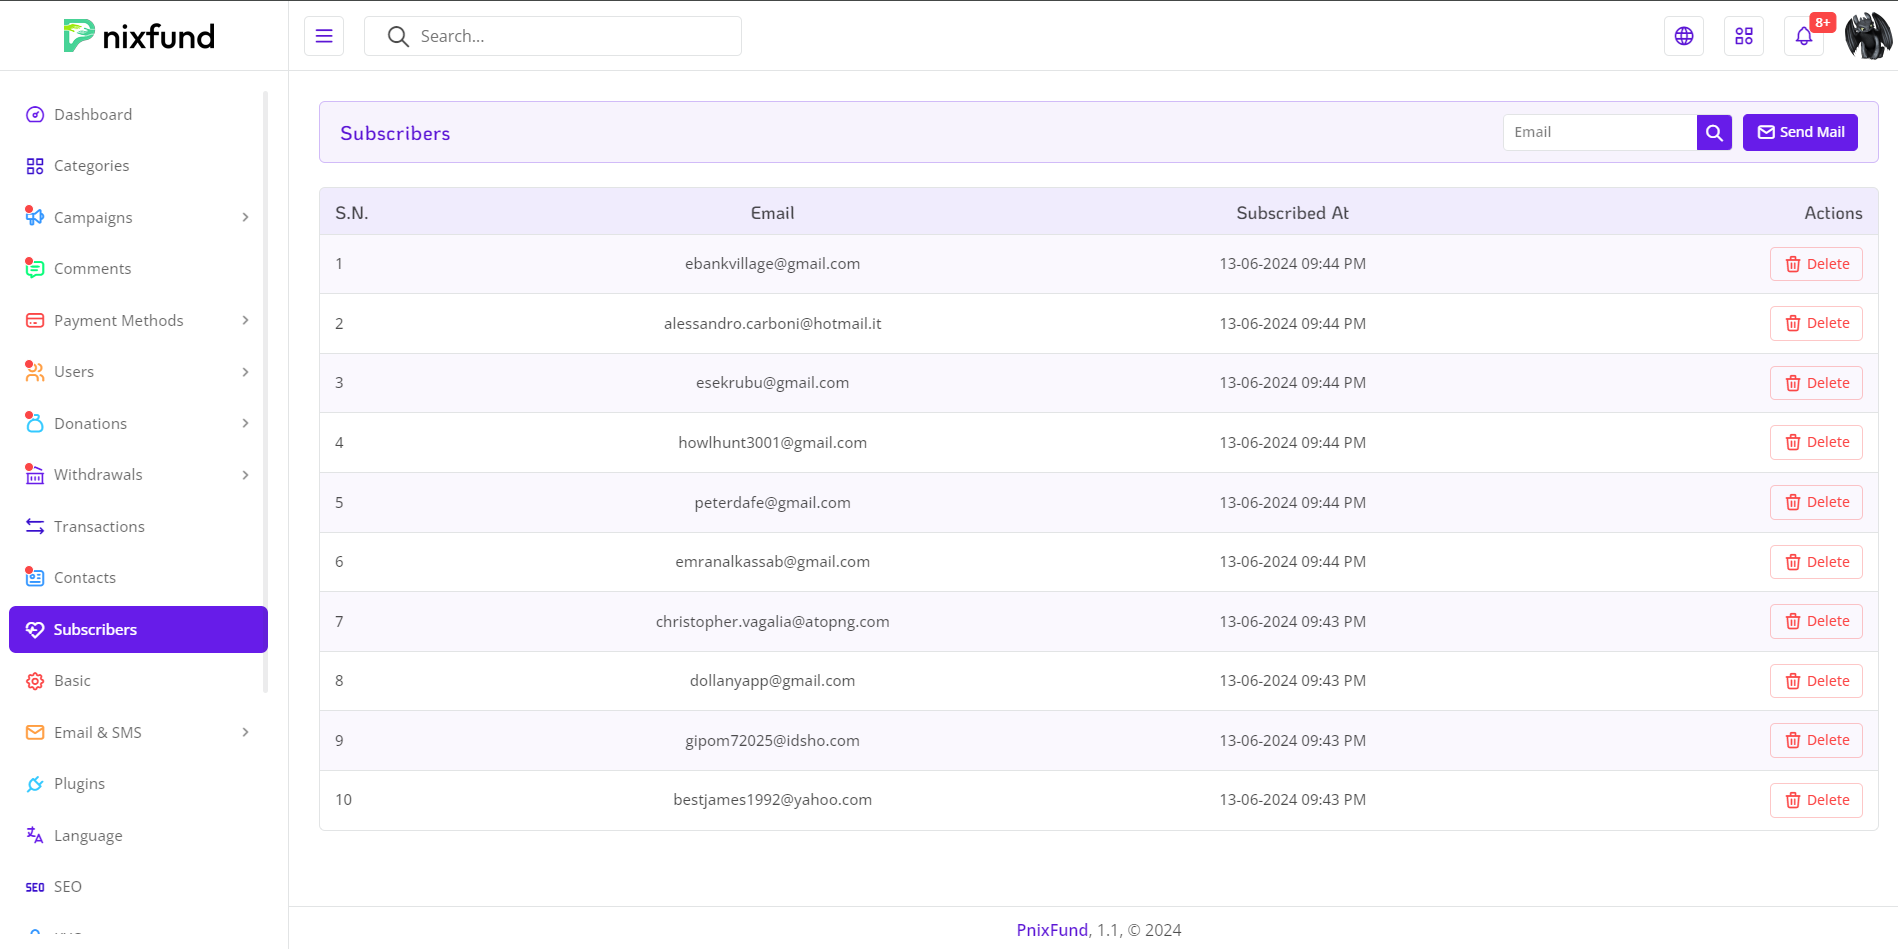Screen dimensions: 1898x949
Task: Click the Transactions arrows icon in sidebar
Action: [x=35, y=527]
